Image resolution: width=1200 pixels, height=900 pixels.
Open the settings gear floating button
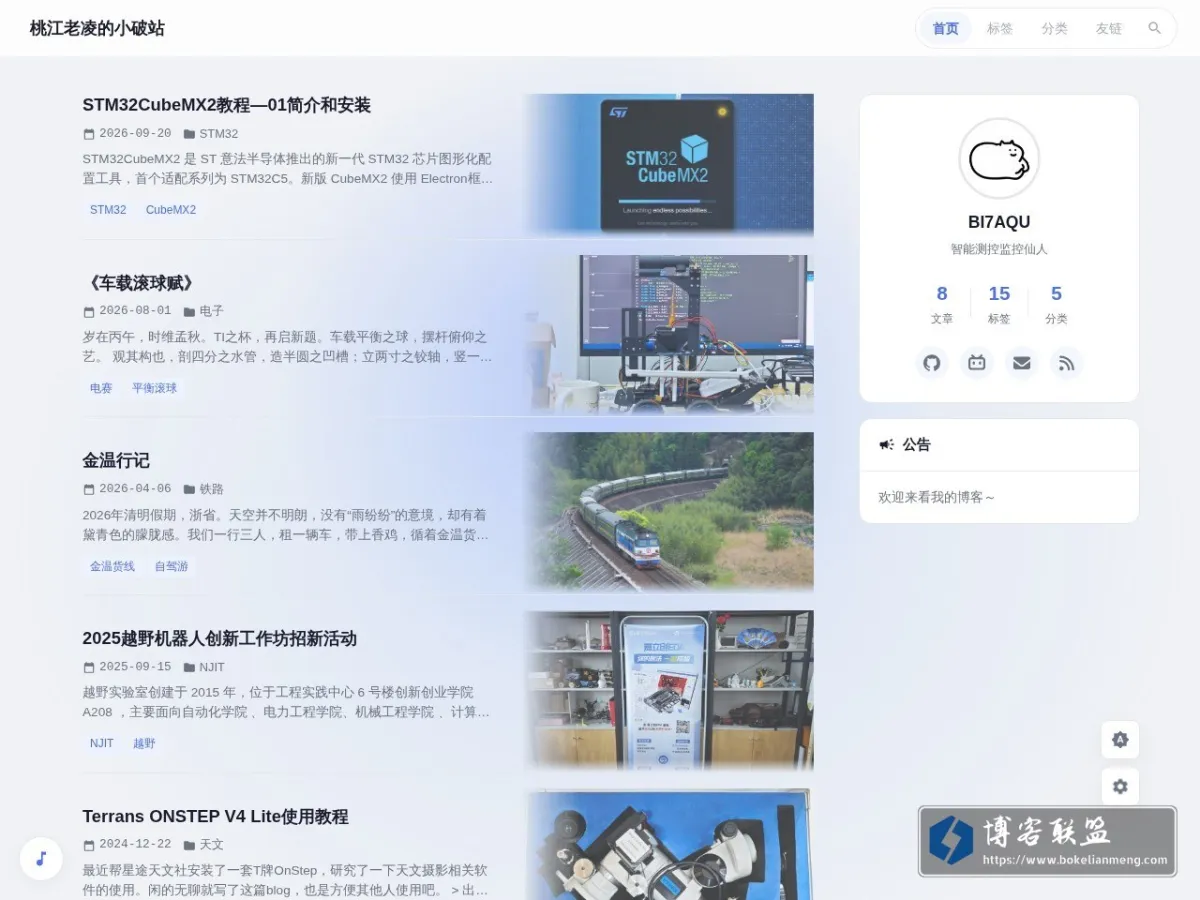coord(1120,787)
